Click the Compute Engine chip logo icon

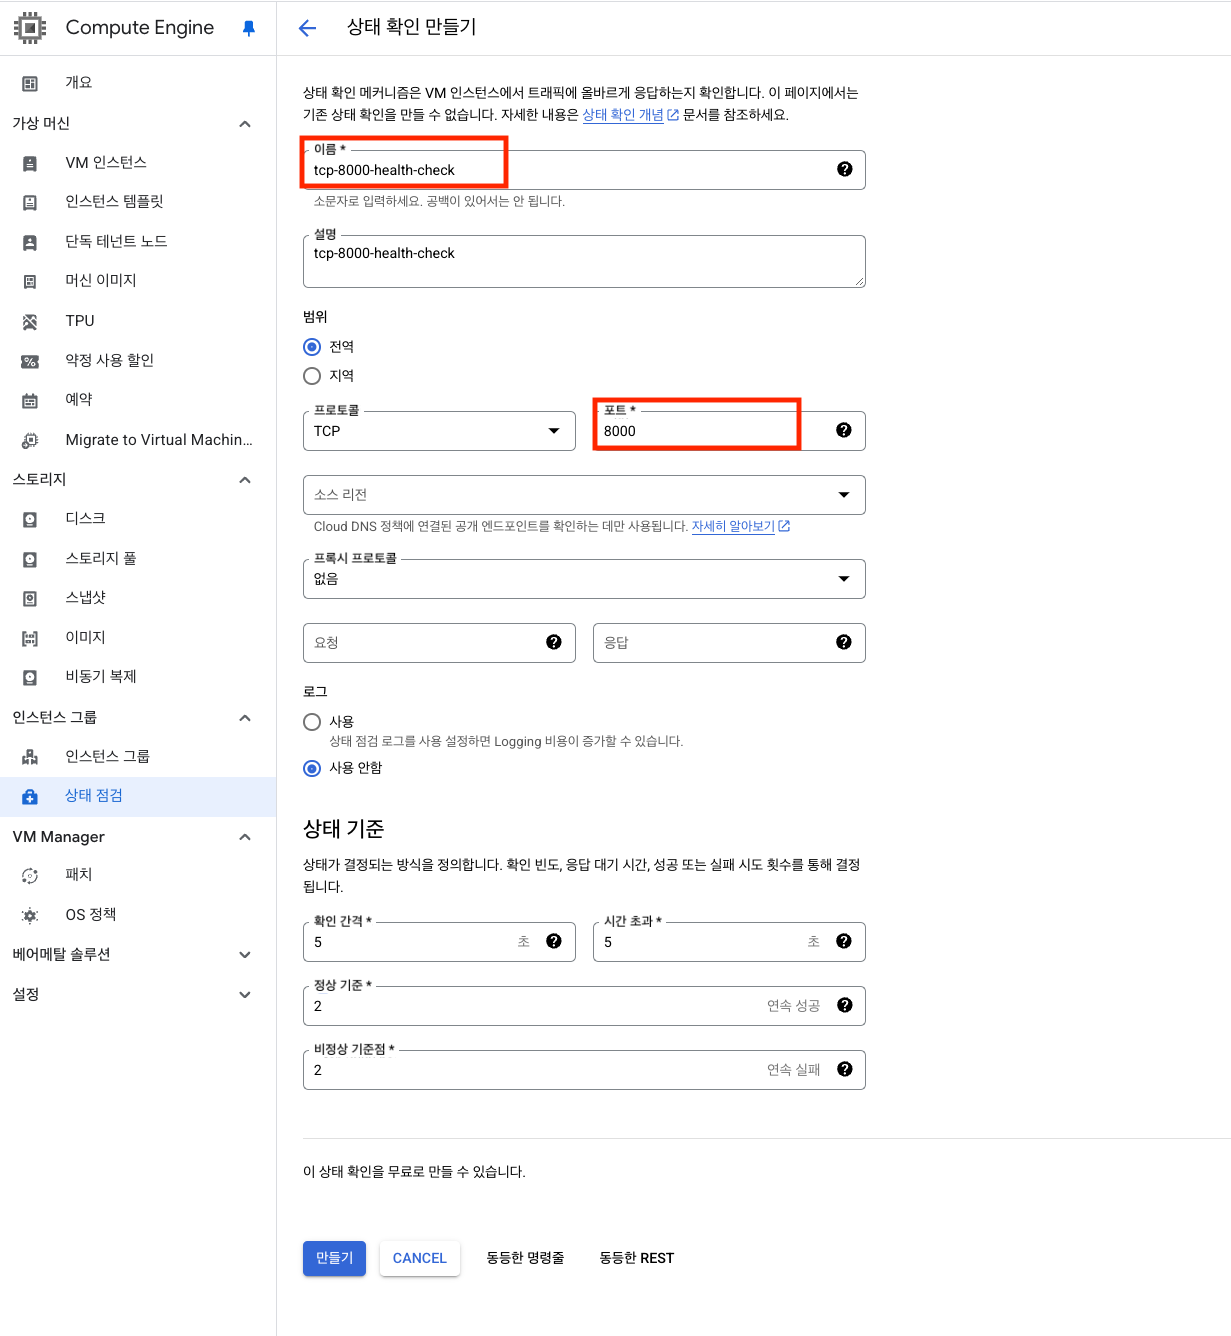30,28
